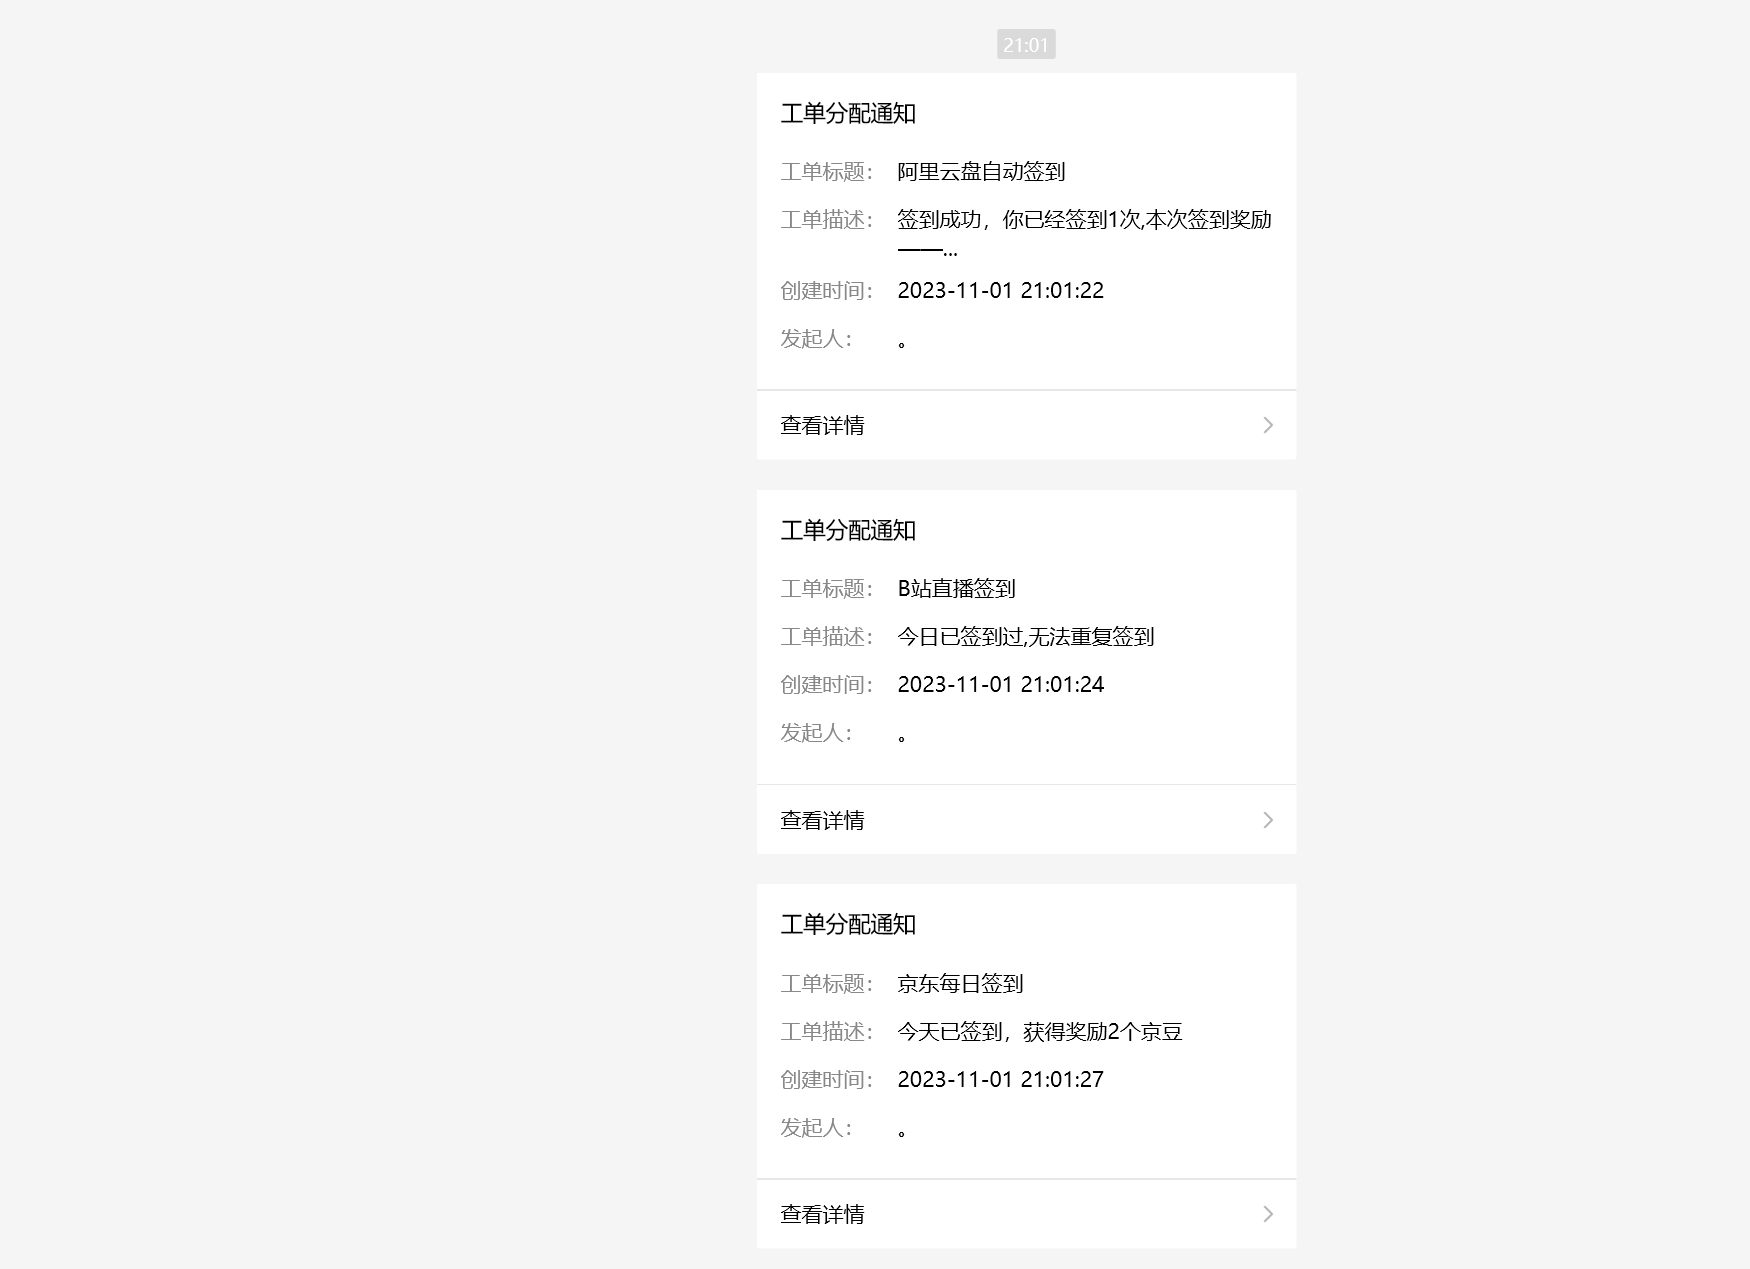View details of 京东每日签到 work order
The width and height of the screenshot is (1750, 1269).
click(823, 1214)
